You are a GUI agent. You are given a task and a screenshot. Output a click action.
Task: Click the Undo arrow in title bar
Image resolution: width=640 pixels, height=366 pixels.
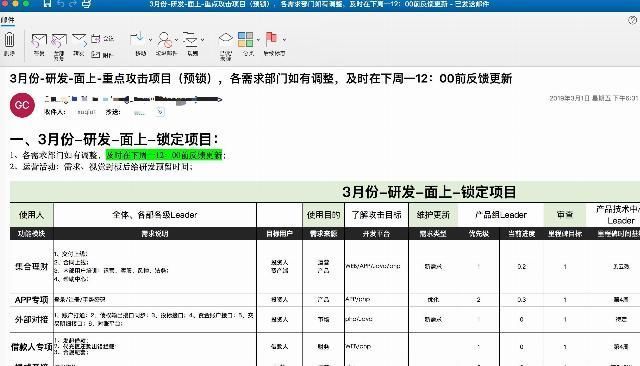(60, 4)
